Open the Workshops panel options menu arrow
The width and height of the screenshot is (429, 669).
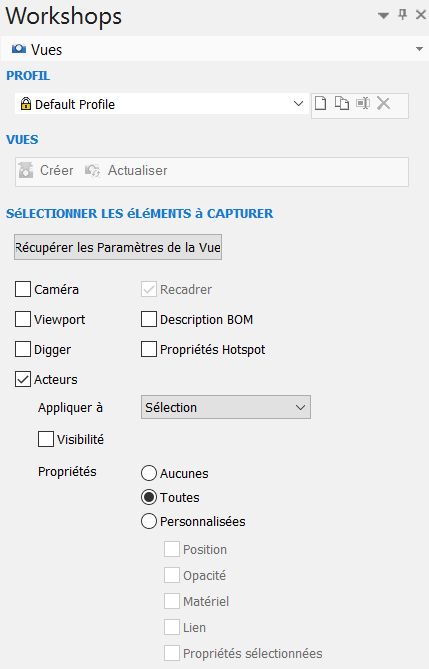pyautogui.click(x=383, y=16)
